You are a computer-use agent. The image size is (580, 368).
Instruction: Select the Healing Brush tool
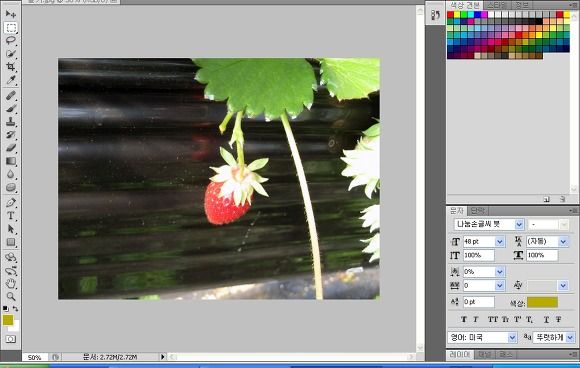[11, 95]
